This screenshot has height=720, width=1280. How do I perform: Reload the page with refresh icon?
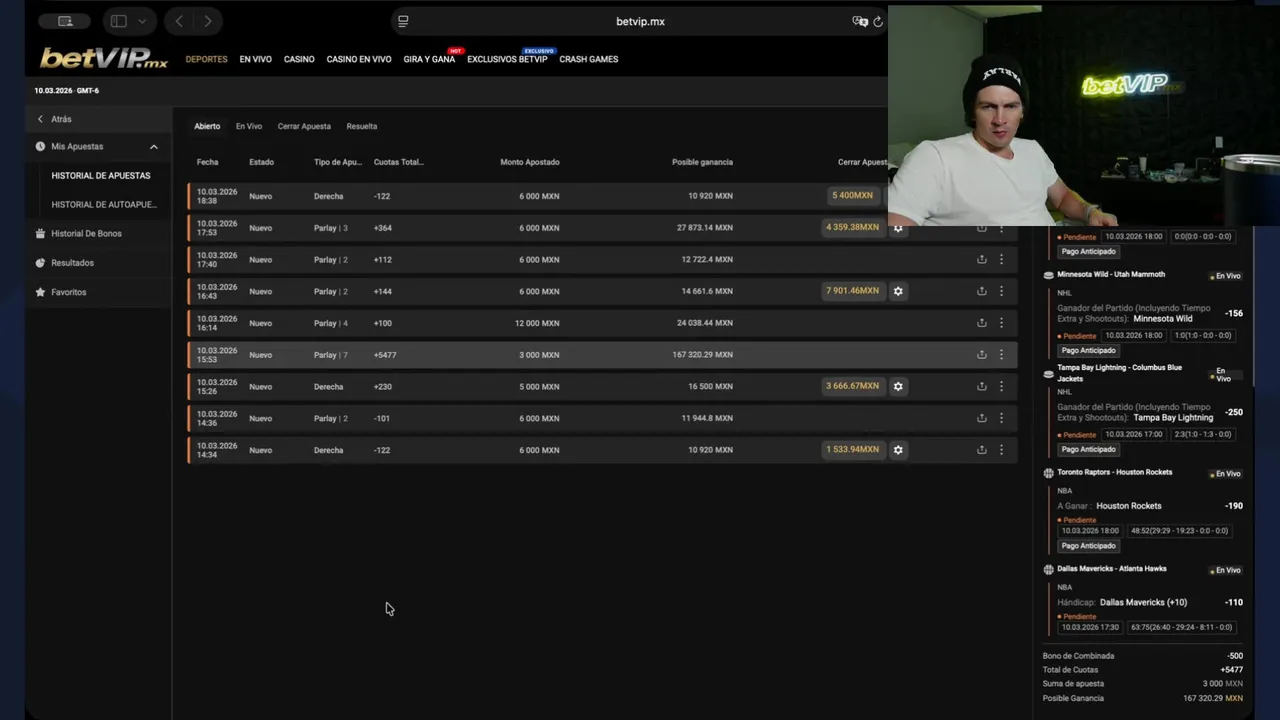pos(878,21)
